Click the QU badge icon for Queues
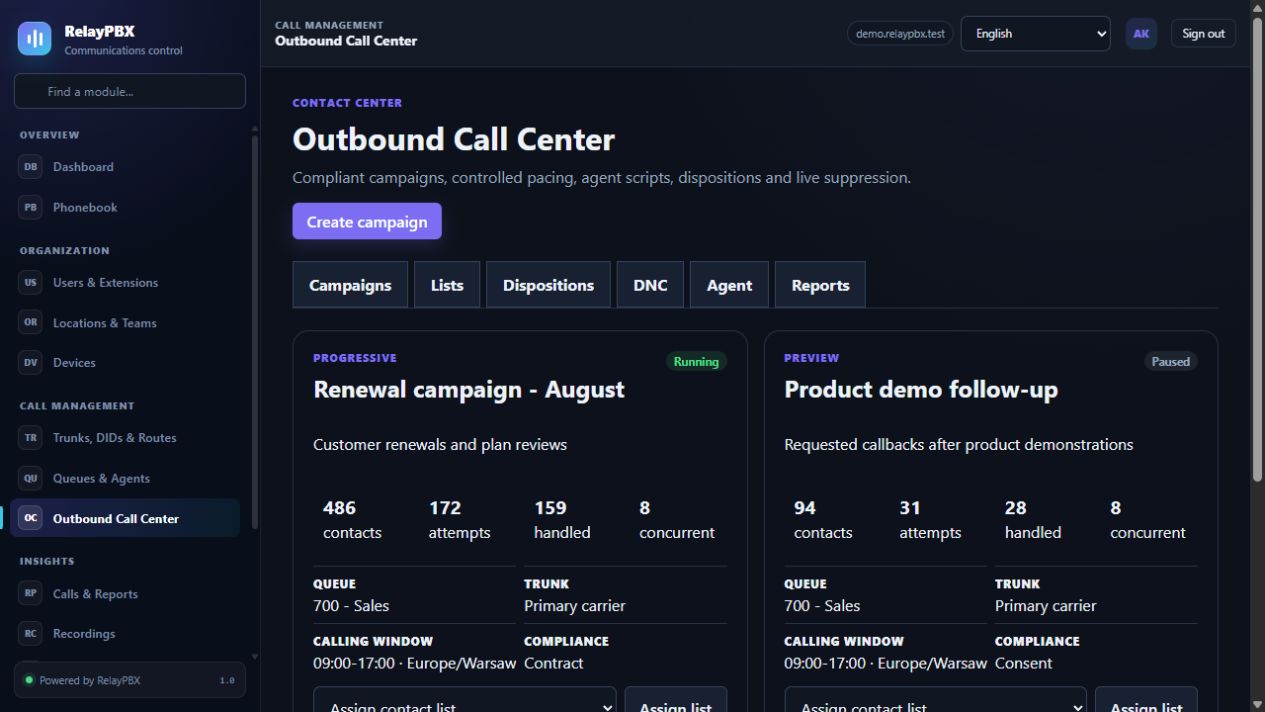The image size is (1265, 712). click(x=31, y=478)
